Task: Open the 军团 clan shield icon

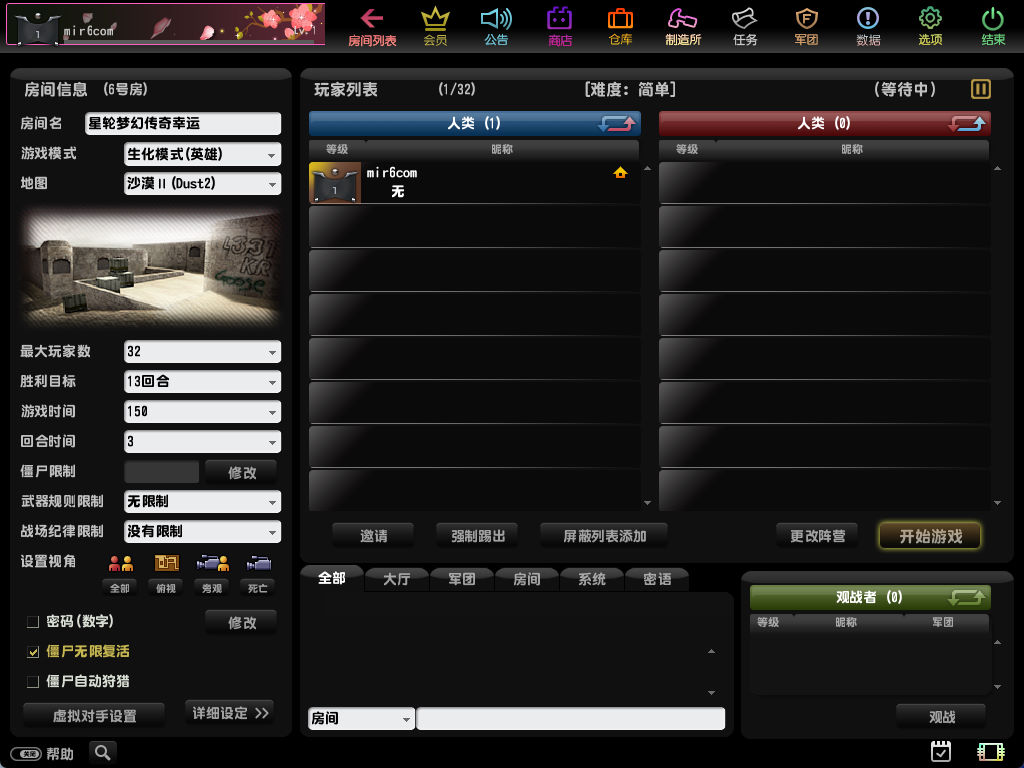Action: tap(806, 19)
